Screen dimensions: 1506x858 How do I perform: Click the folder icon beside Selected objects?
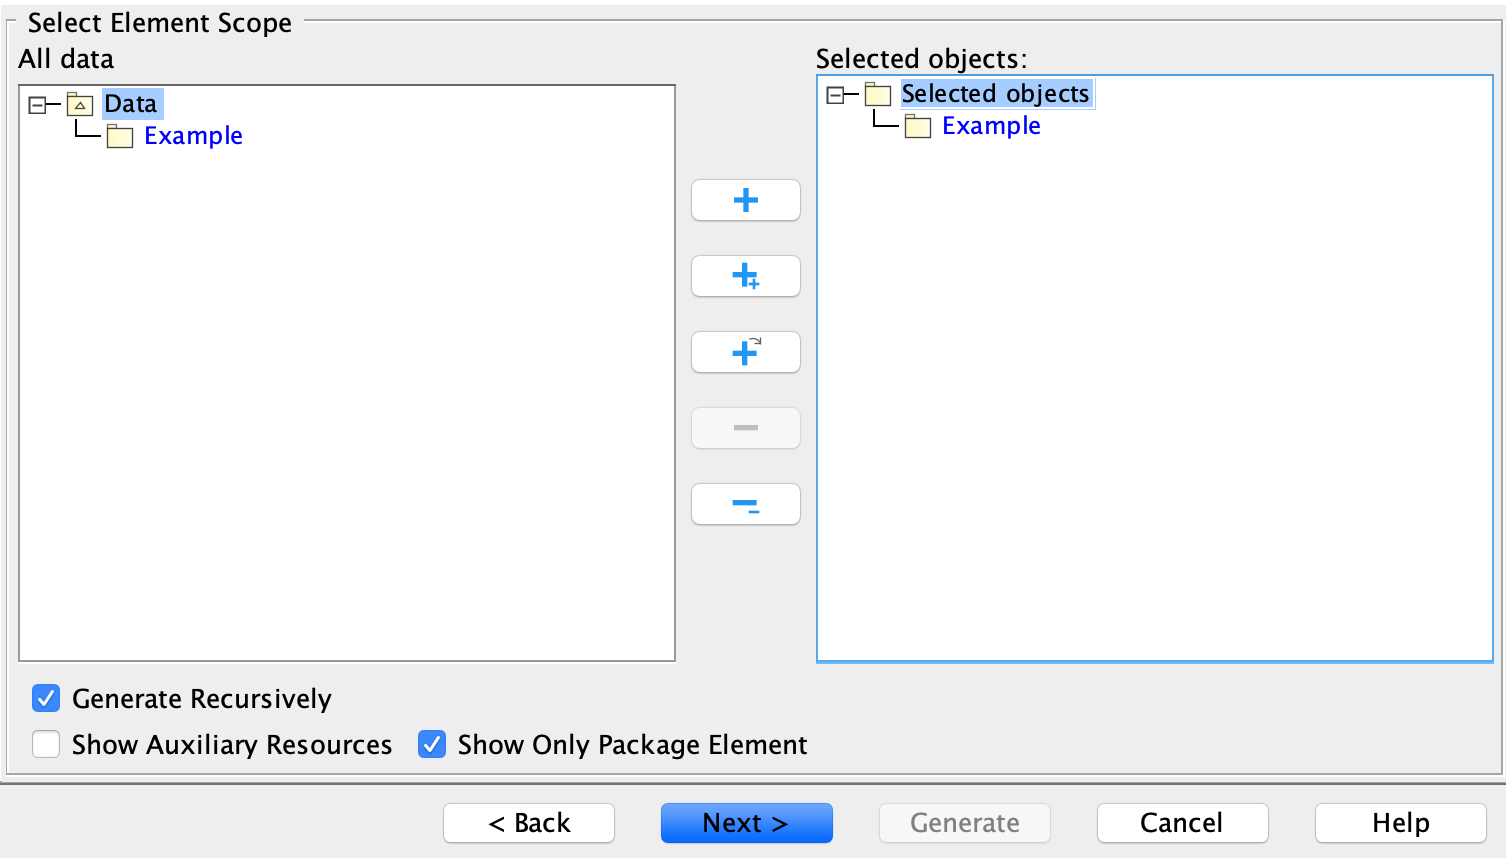876,93
